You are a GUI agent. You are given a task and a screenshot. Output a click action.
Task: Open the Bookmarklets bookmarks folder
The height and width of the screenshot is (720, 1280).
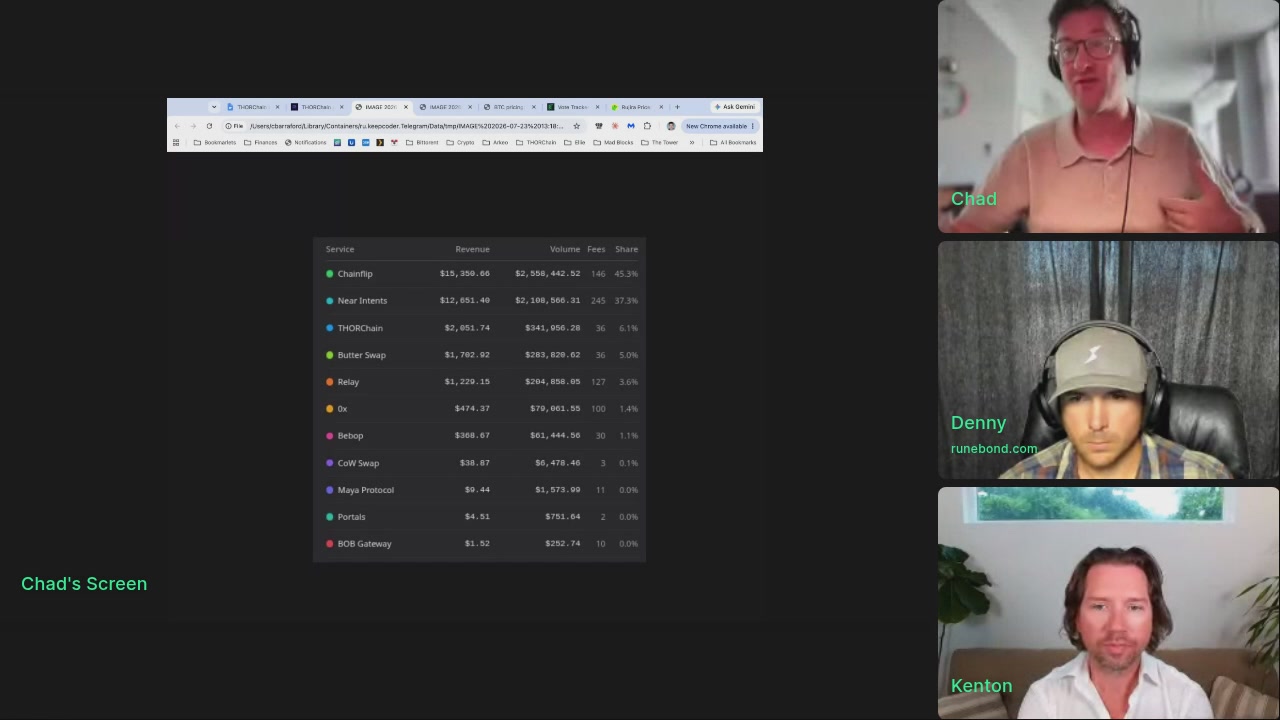[215, 143]
